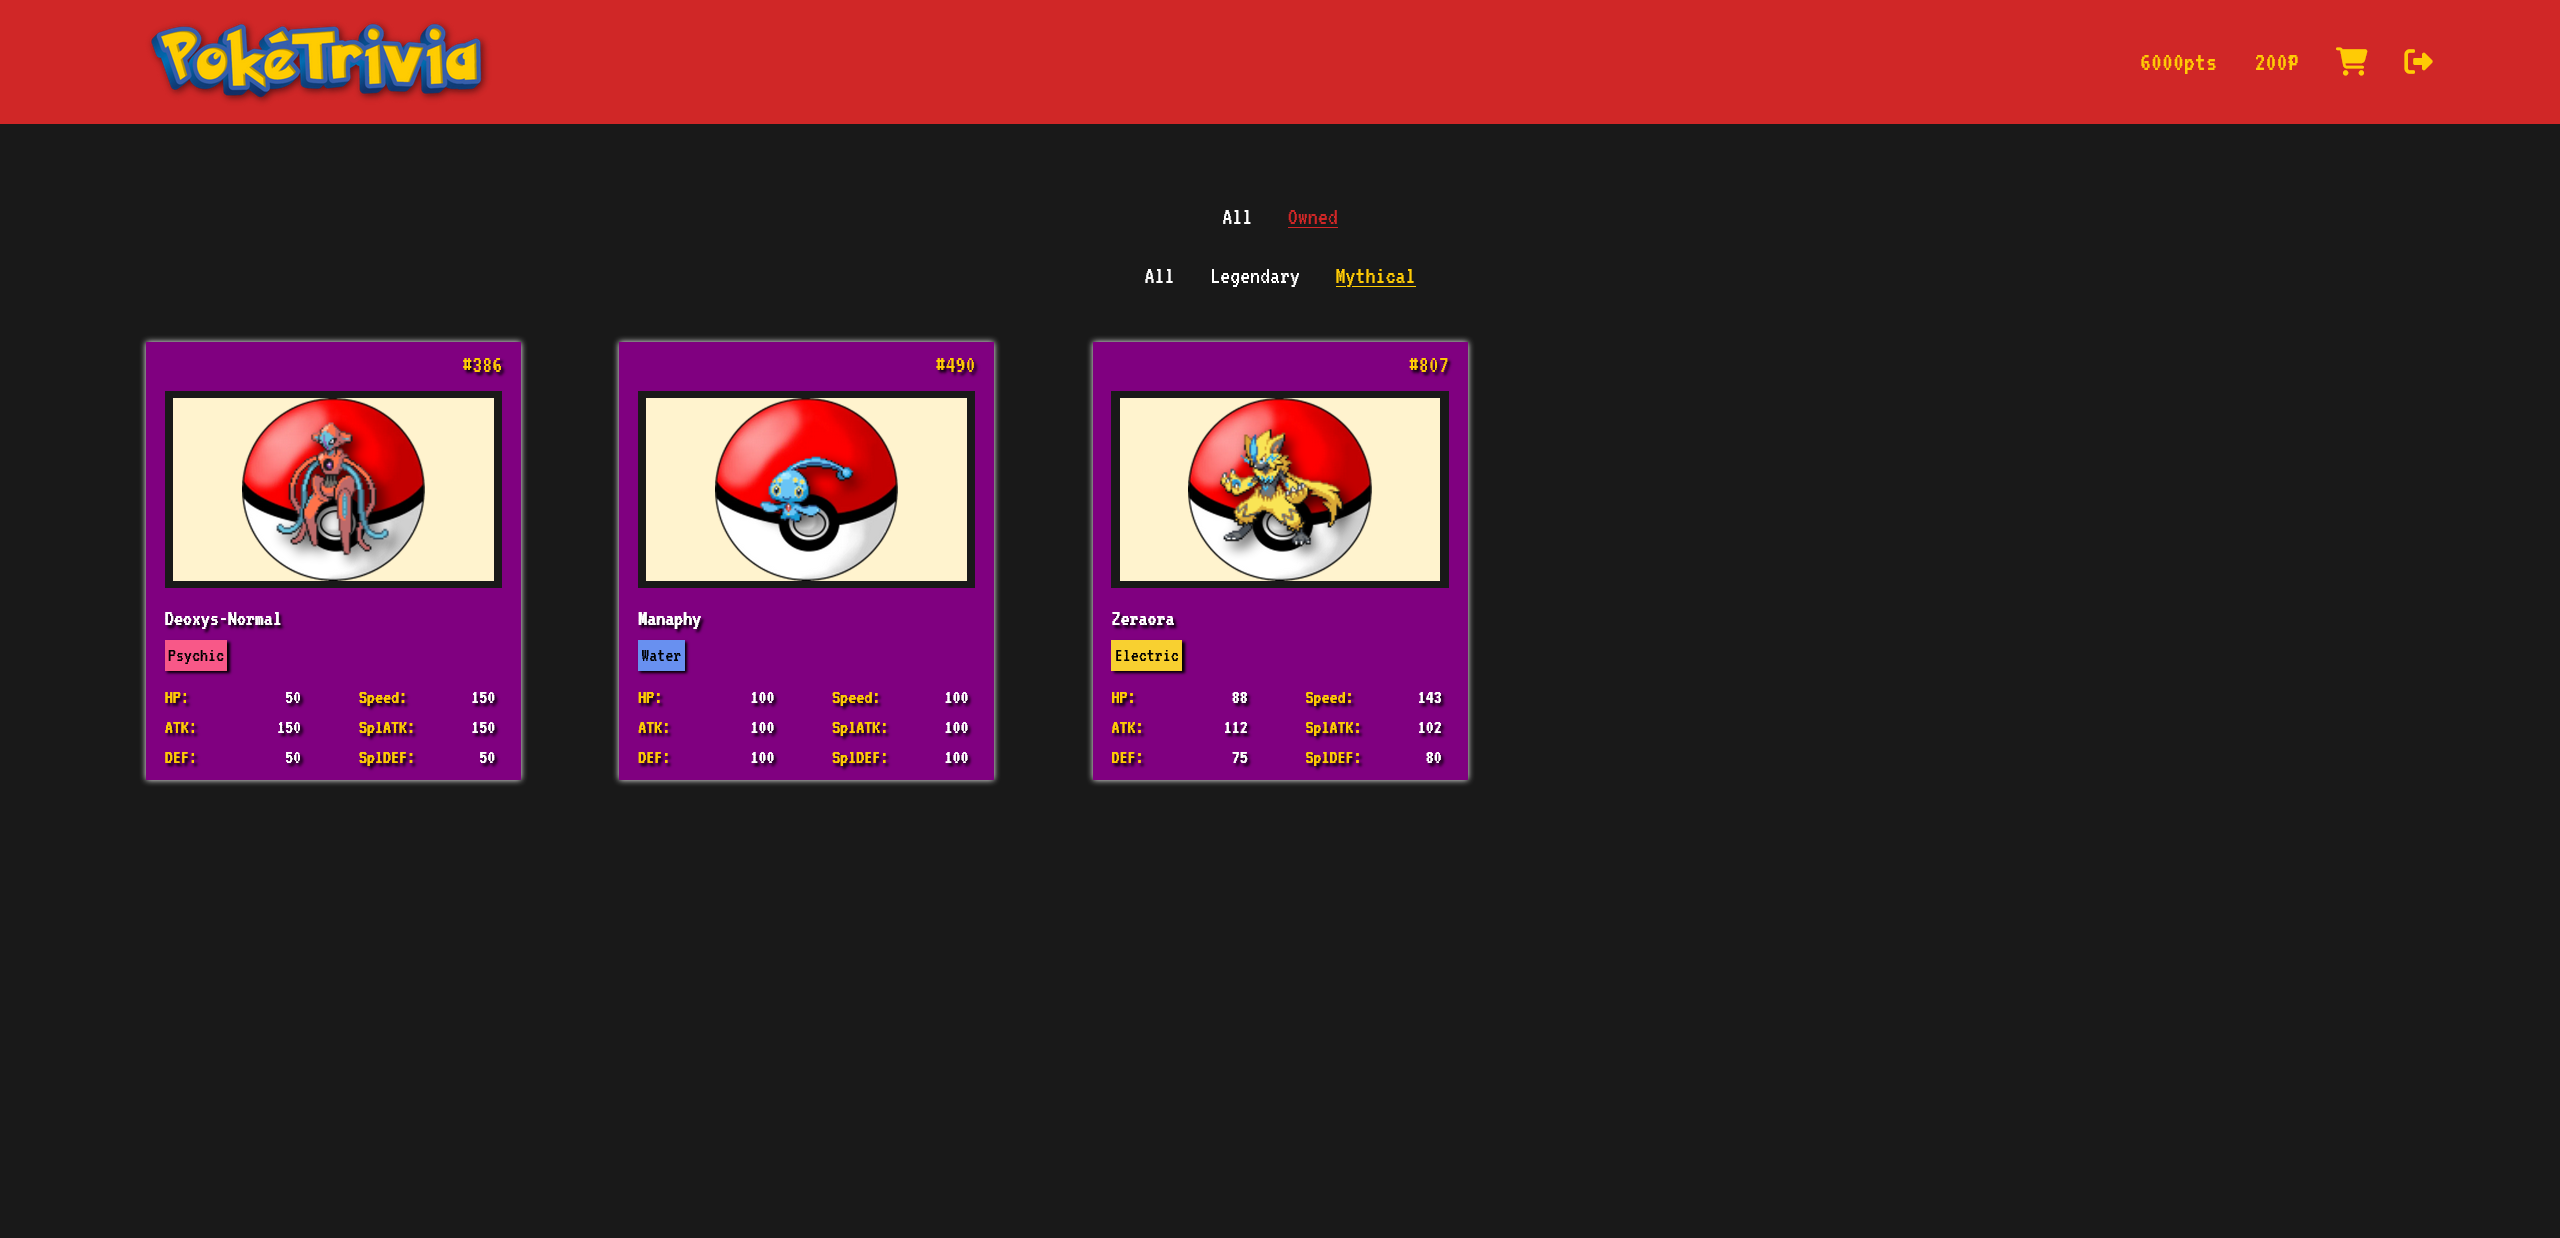Click the 6000pts score display
This screenshot has width=2560, height=1238.
point(2178,63)
